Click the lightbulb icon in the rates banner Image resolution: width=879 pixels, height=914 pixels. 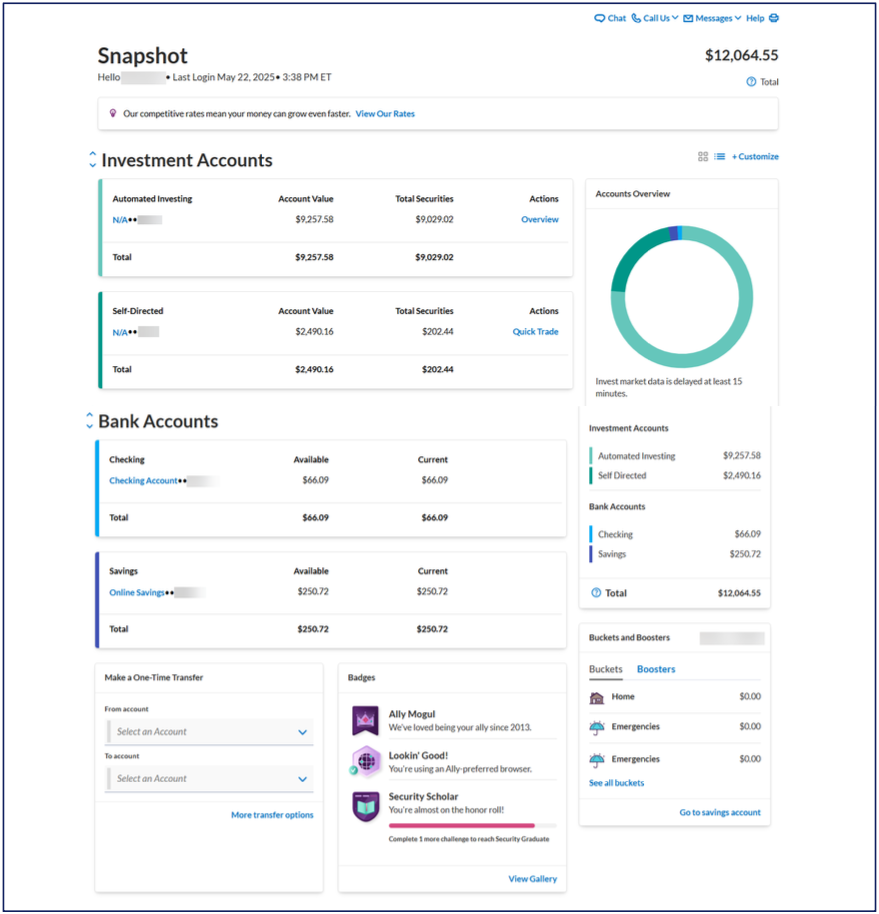click(x=112, y=113)
